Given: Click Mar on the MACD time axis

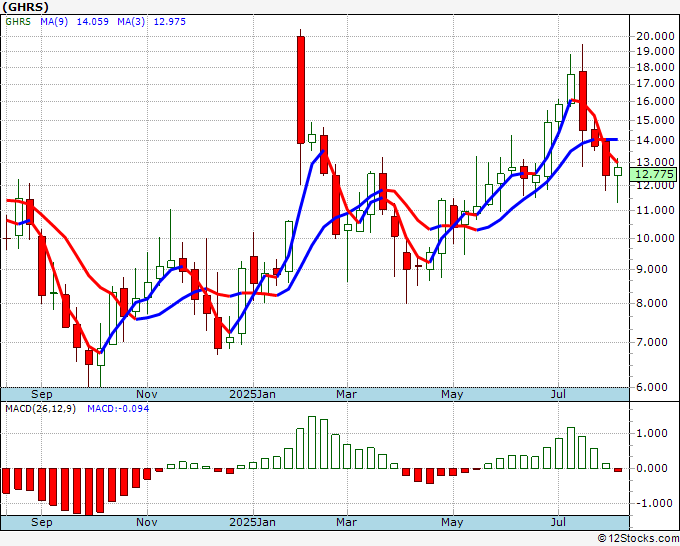Looking at the screenshot, I should click(x=347, y=522).
